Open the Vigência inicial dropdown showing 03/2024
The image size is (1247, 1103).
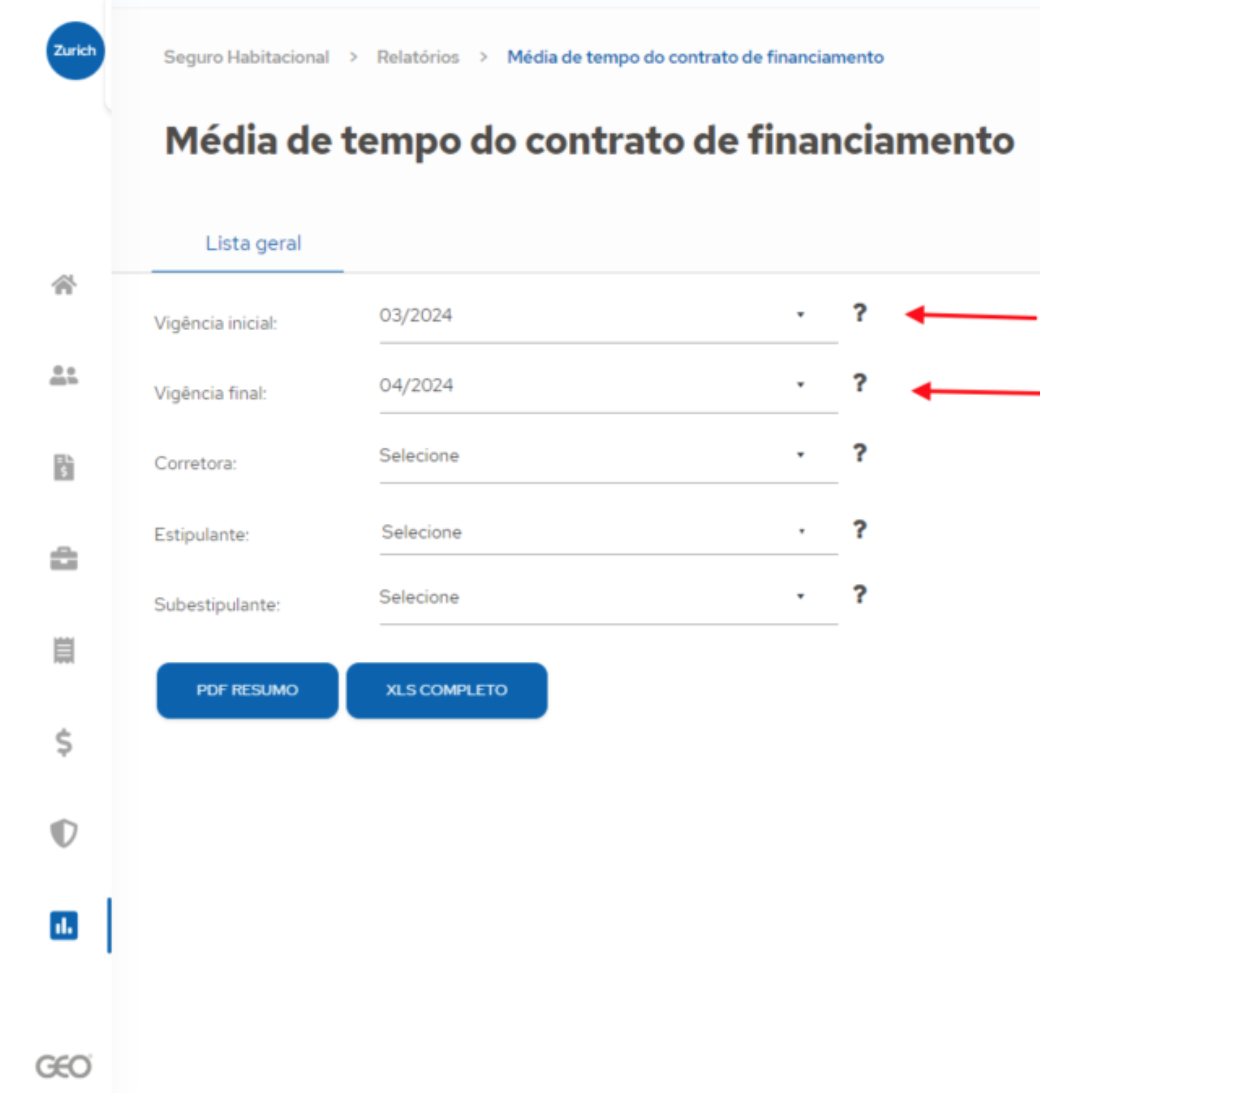(x=608, y=317)
